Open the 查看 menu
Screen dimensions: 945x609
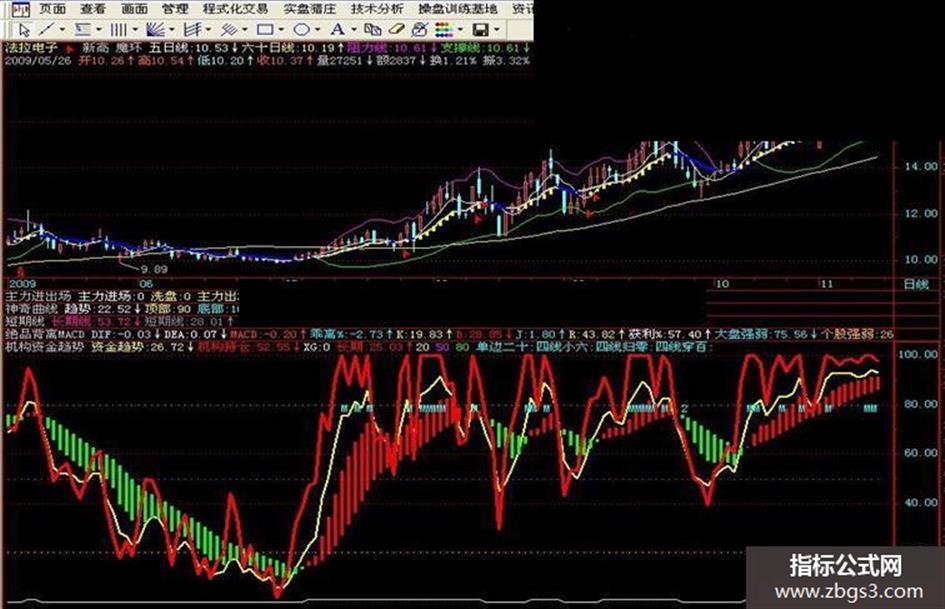coord(92,9)
